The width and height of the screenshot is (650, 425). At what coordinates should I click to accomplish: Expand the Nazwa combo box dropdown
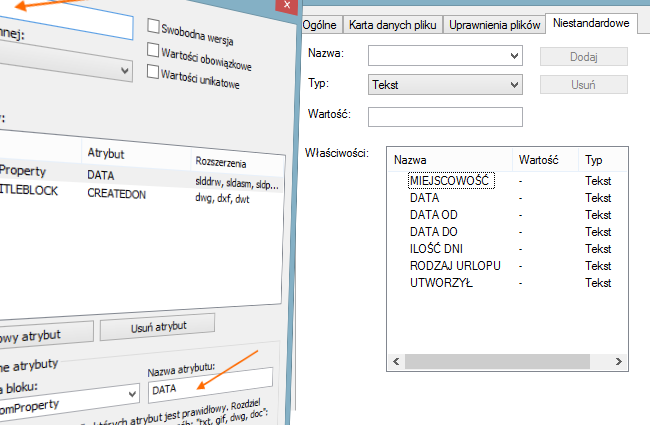514,56
